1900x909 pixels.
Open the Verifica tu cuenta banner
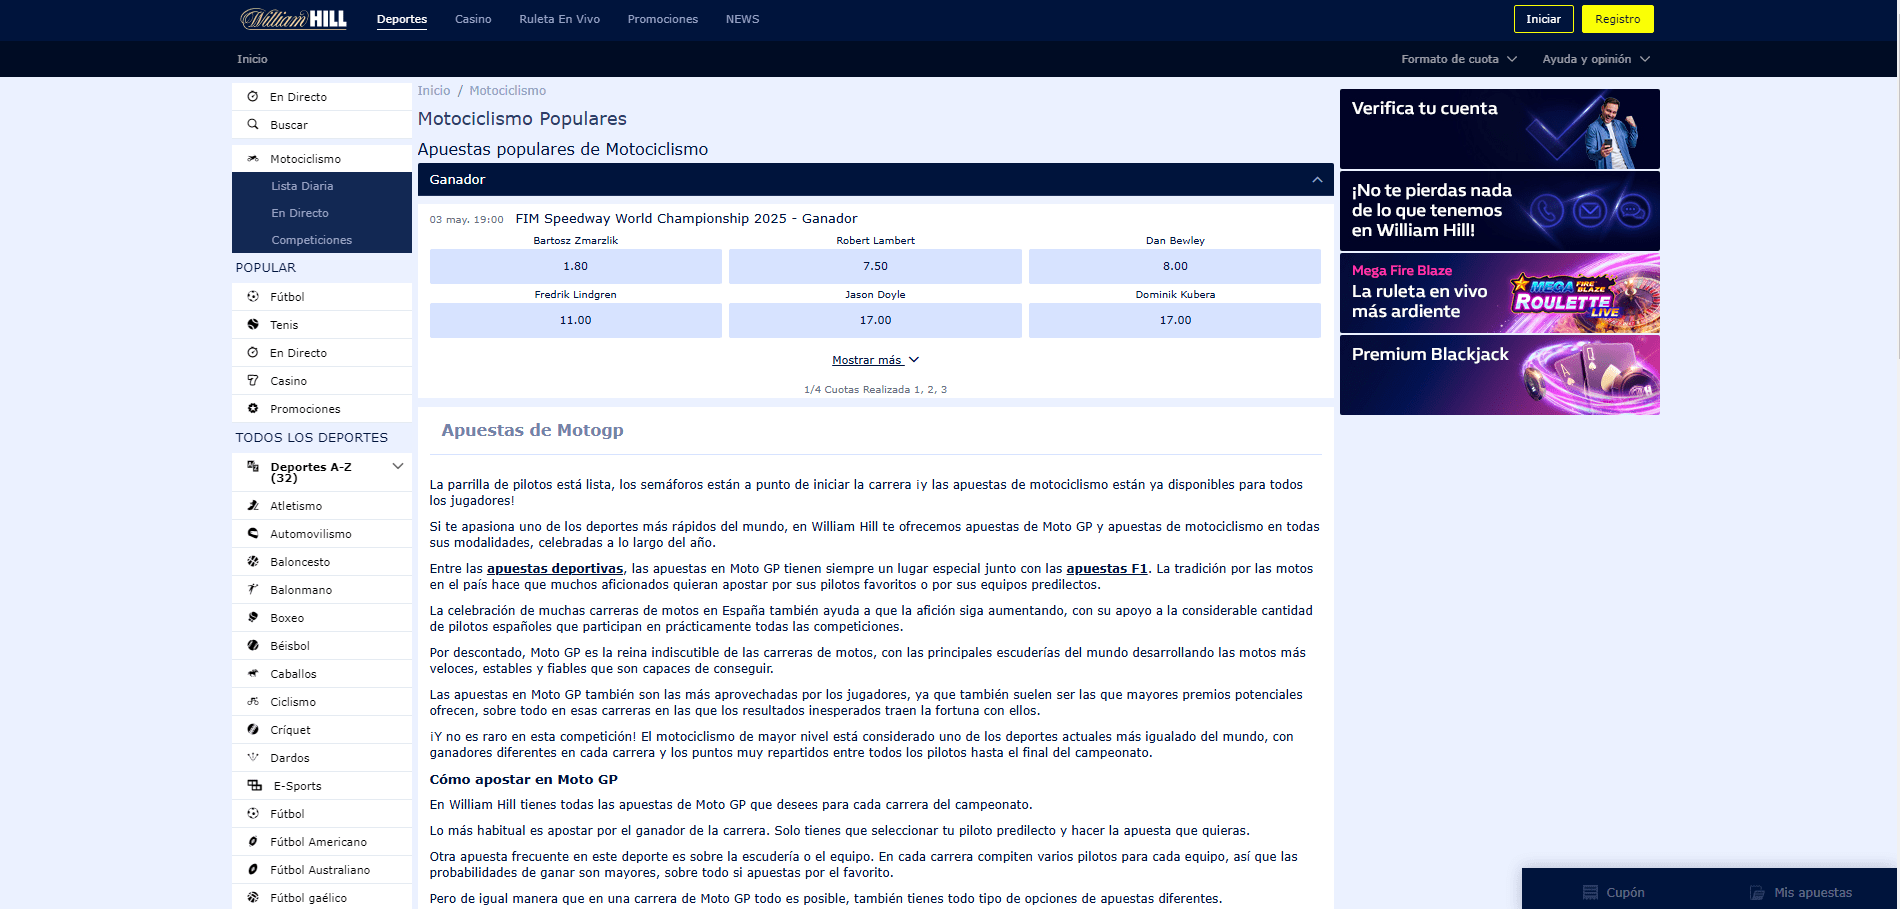(x=1500, y=129)
